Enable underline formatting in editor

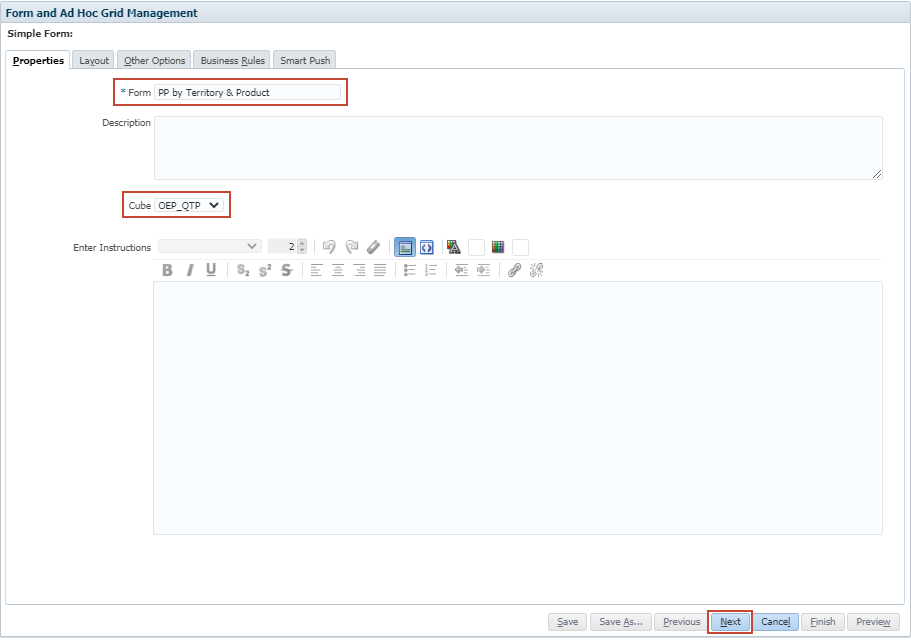[x=211, y=269]
